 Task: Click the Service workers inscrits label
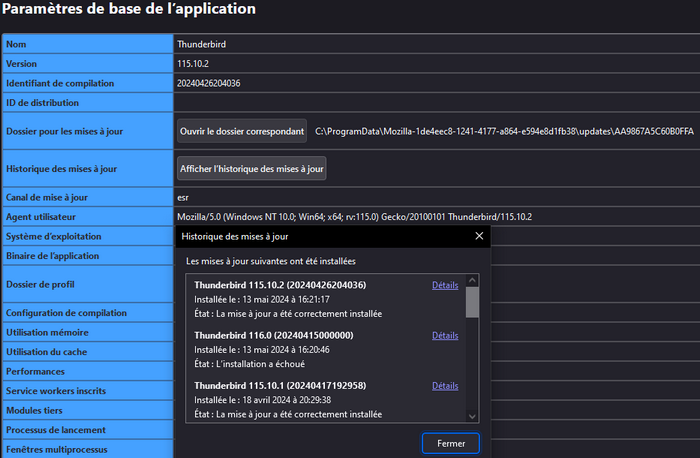pos(56,391)
